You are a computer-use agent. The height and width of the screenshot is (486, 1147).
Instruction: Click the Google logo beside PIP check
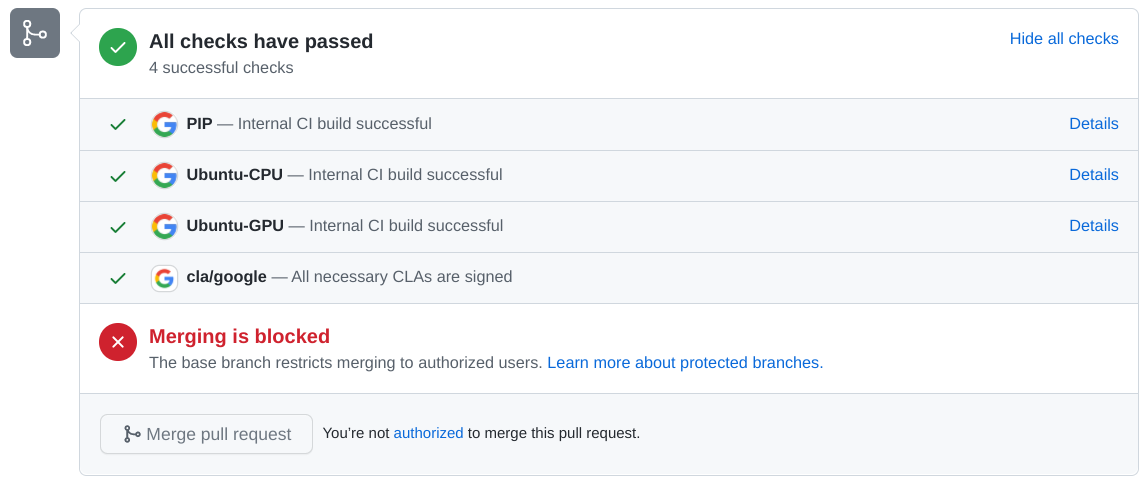[164, 124]
